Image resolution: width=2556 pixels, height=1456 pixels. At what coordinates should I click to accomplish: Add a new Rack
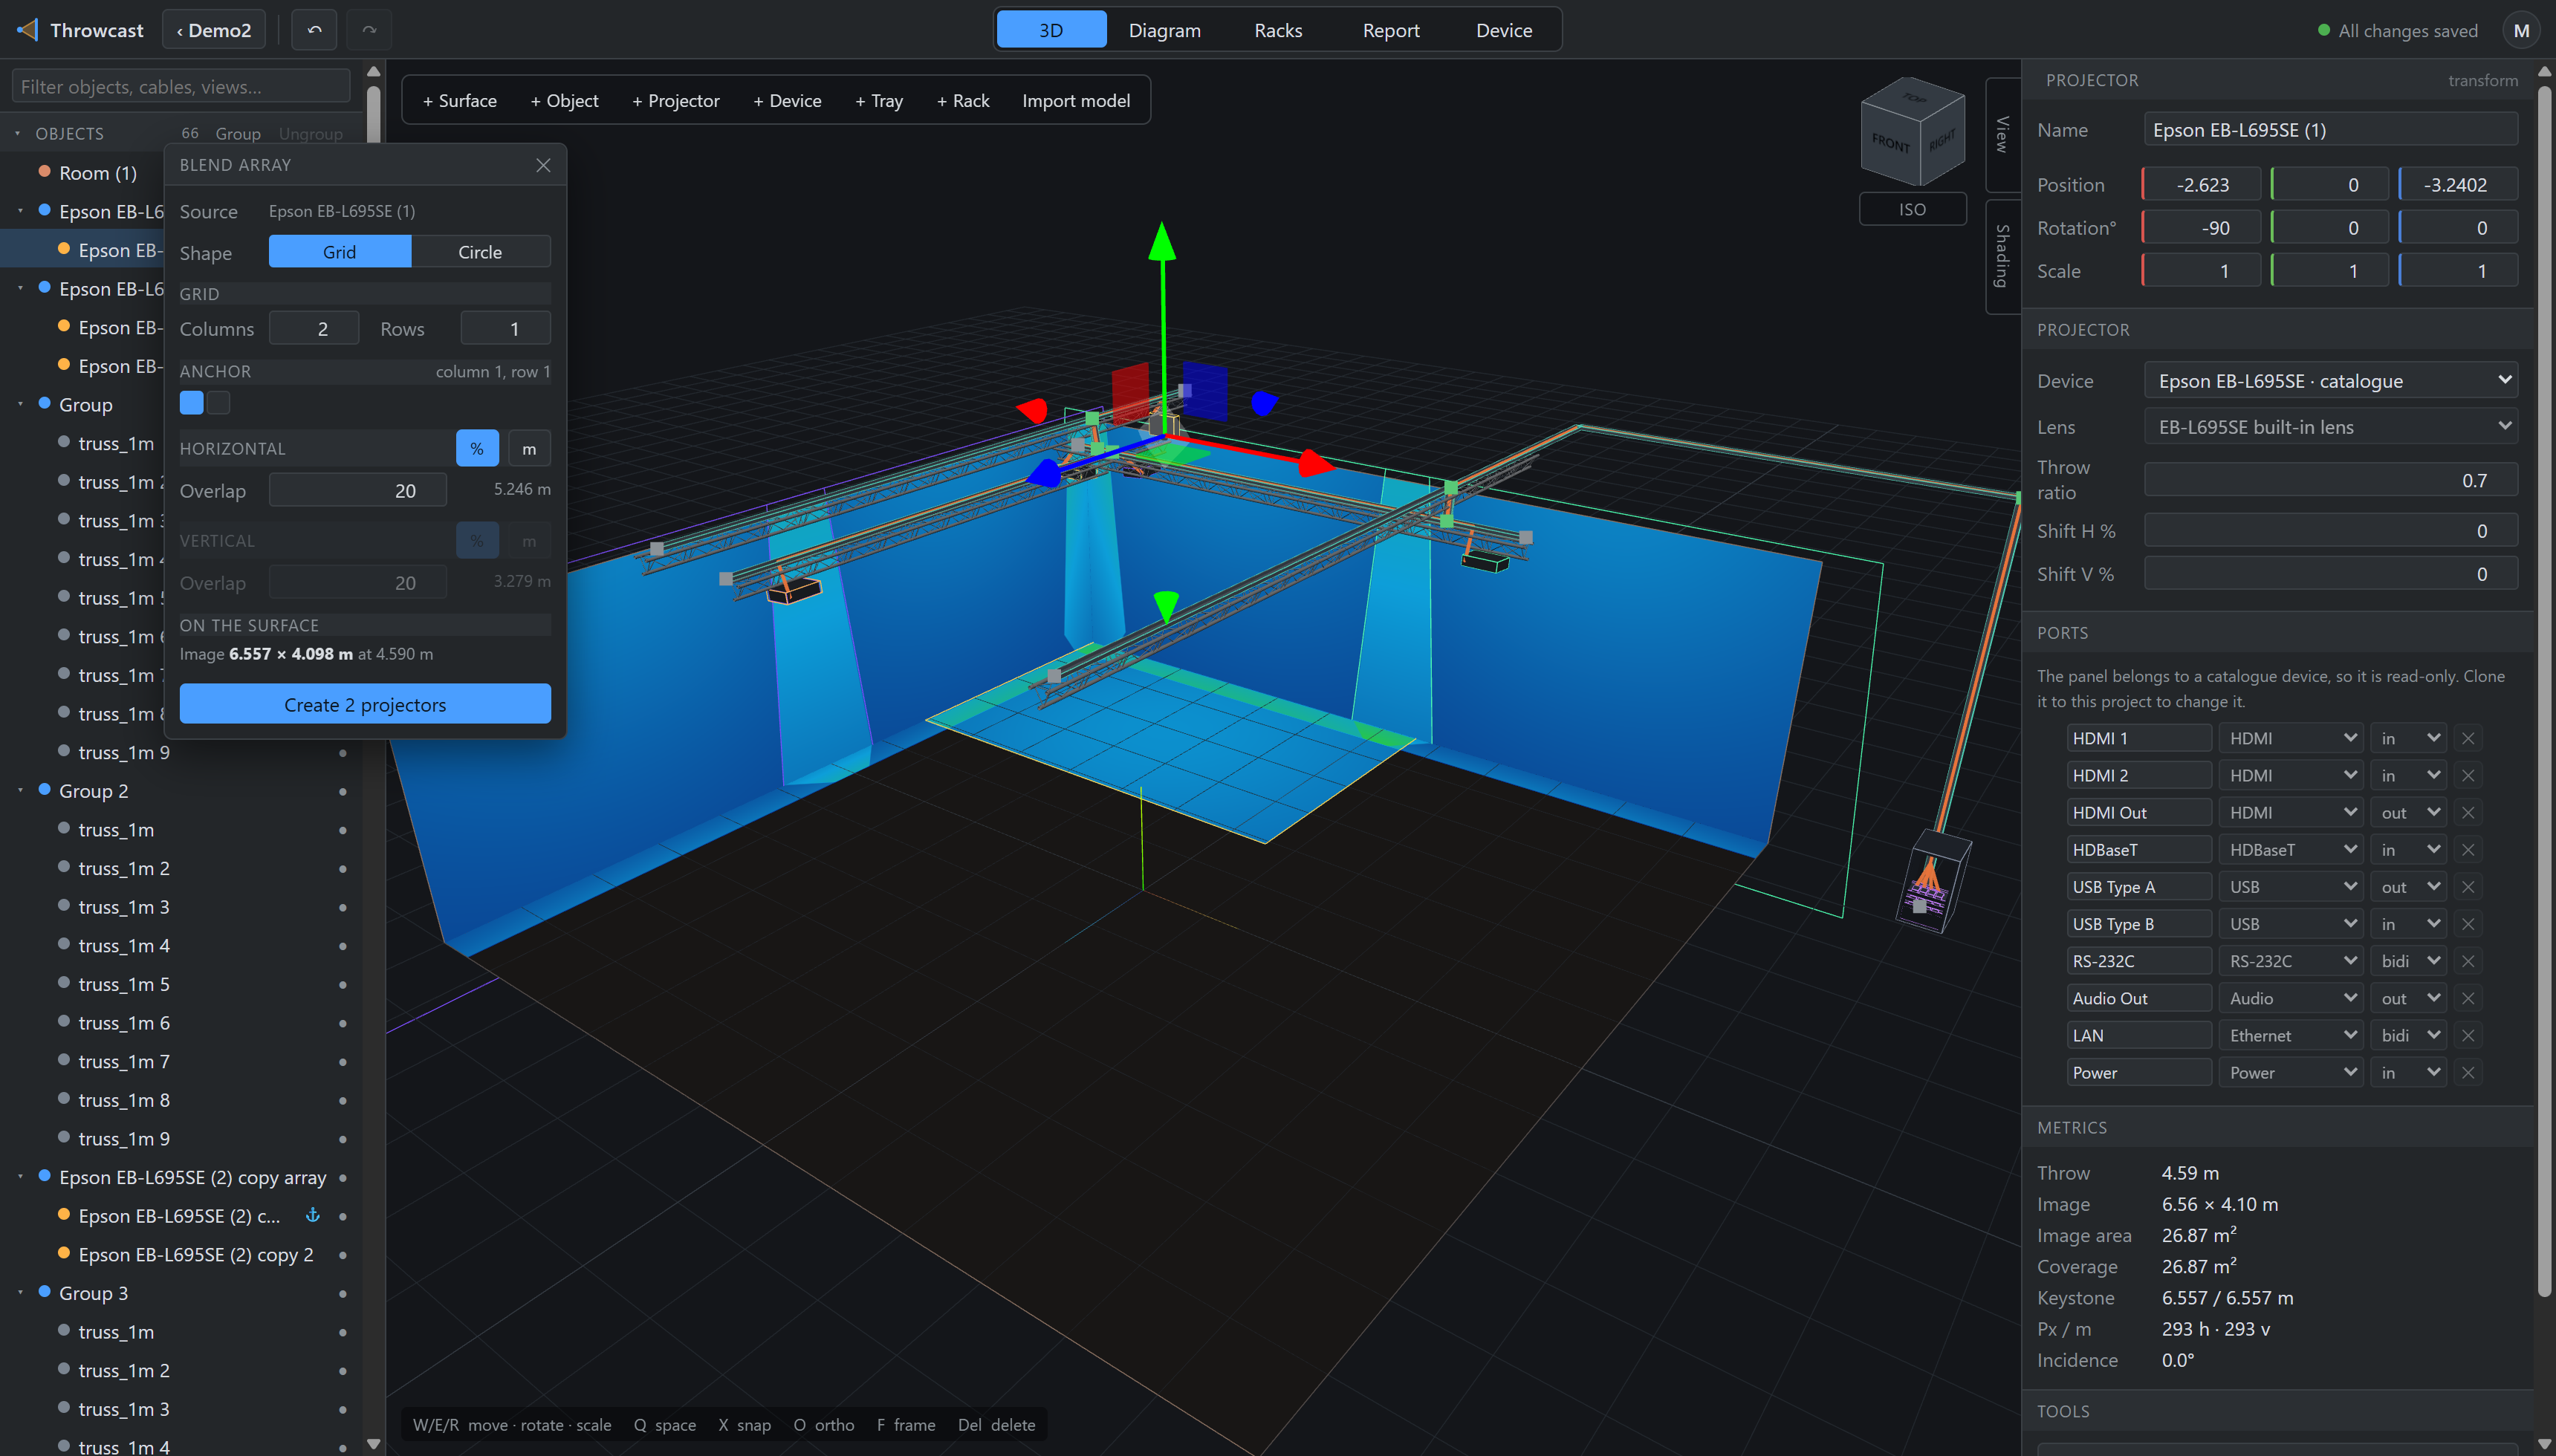pos(962,101)
